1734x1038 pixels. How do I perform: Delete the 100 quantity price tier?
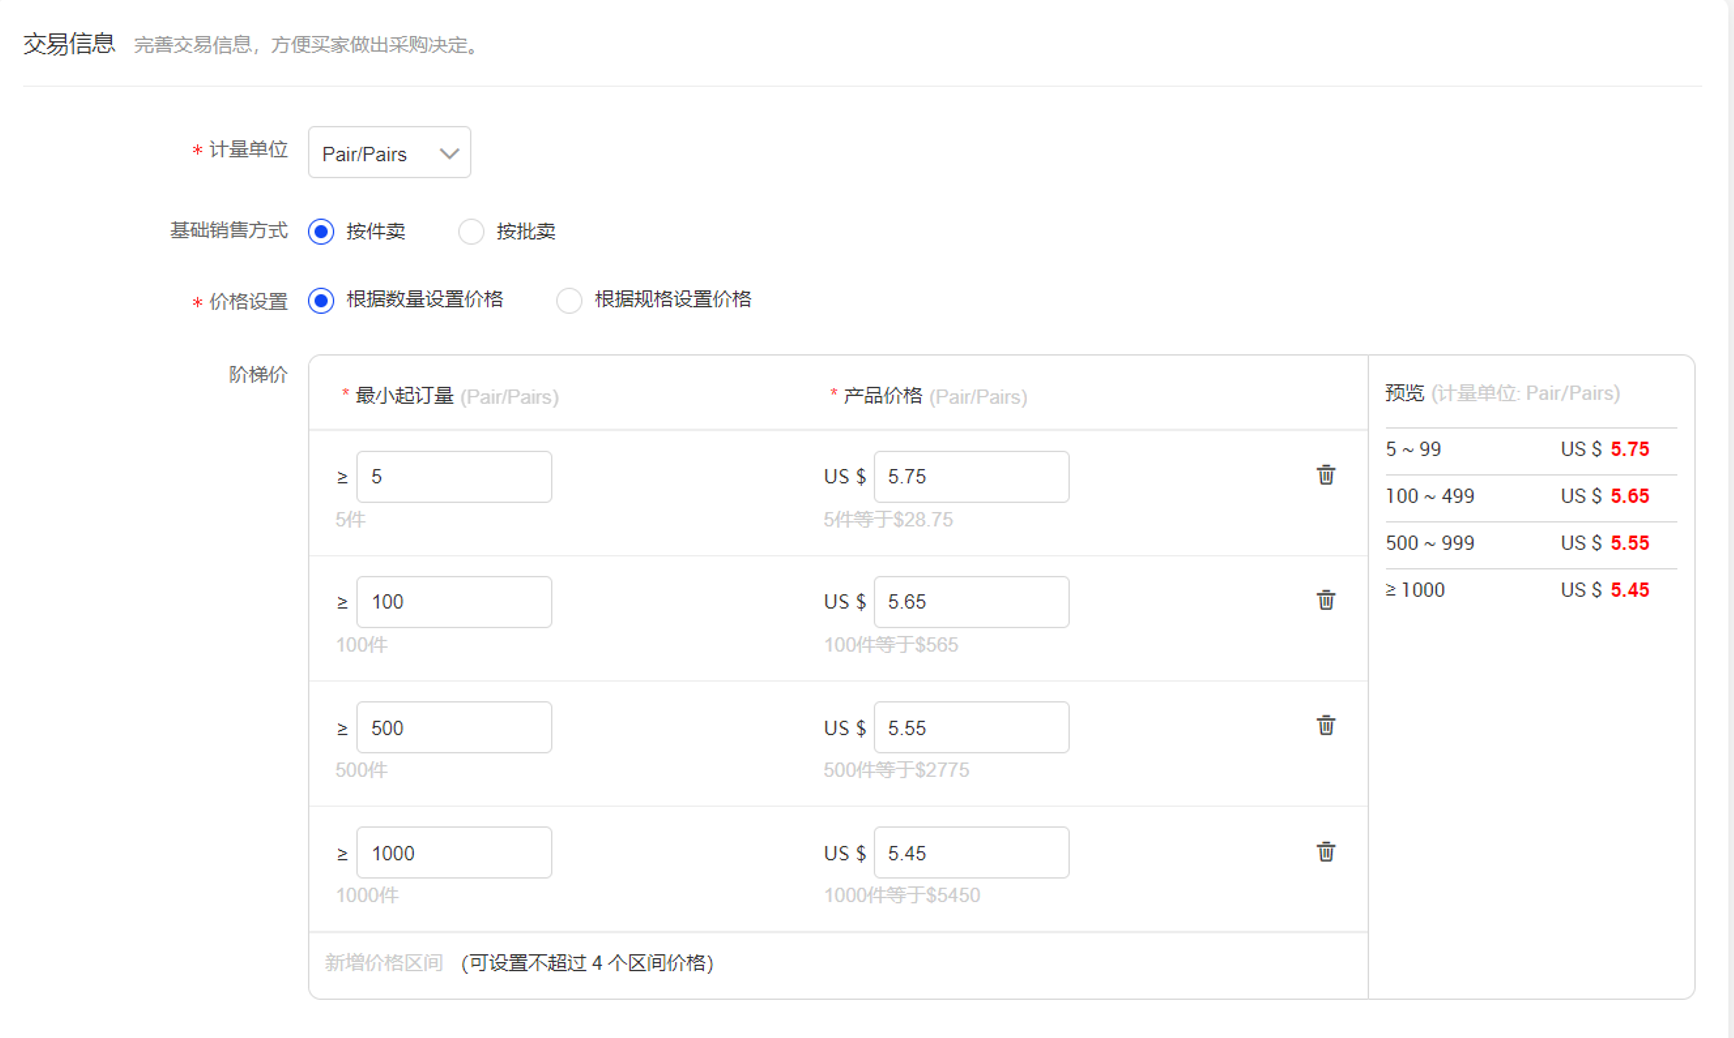(1325, 600)
